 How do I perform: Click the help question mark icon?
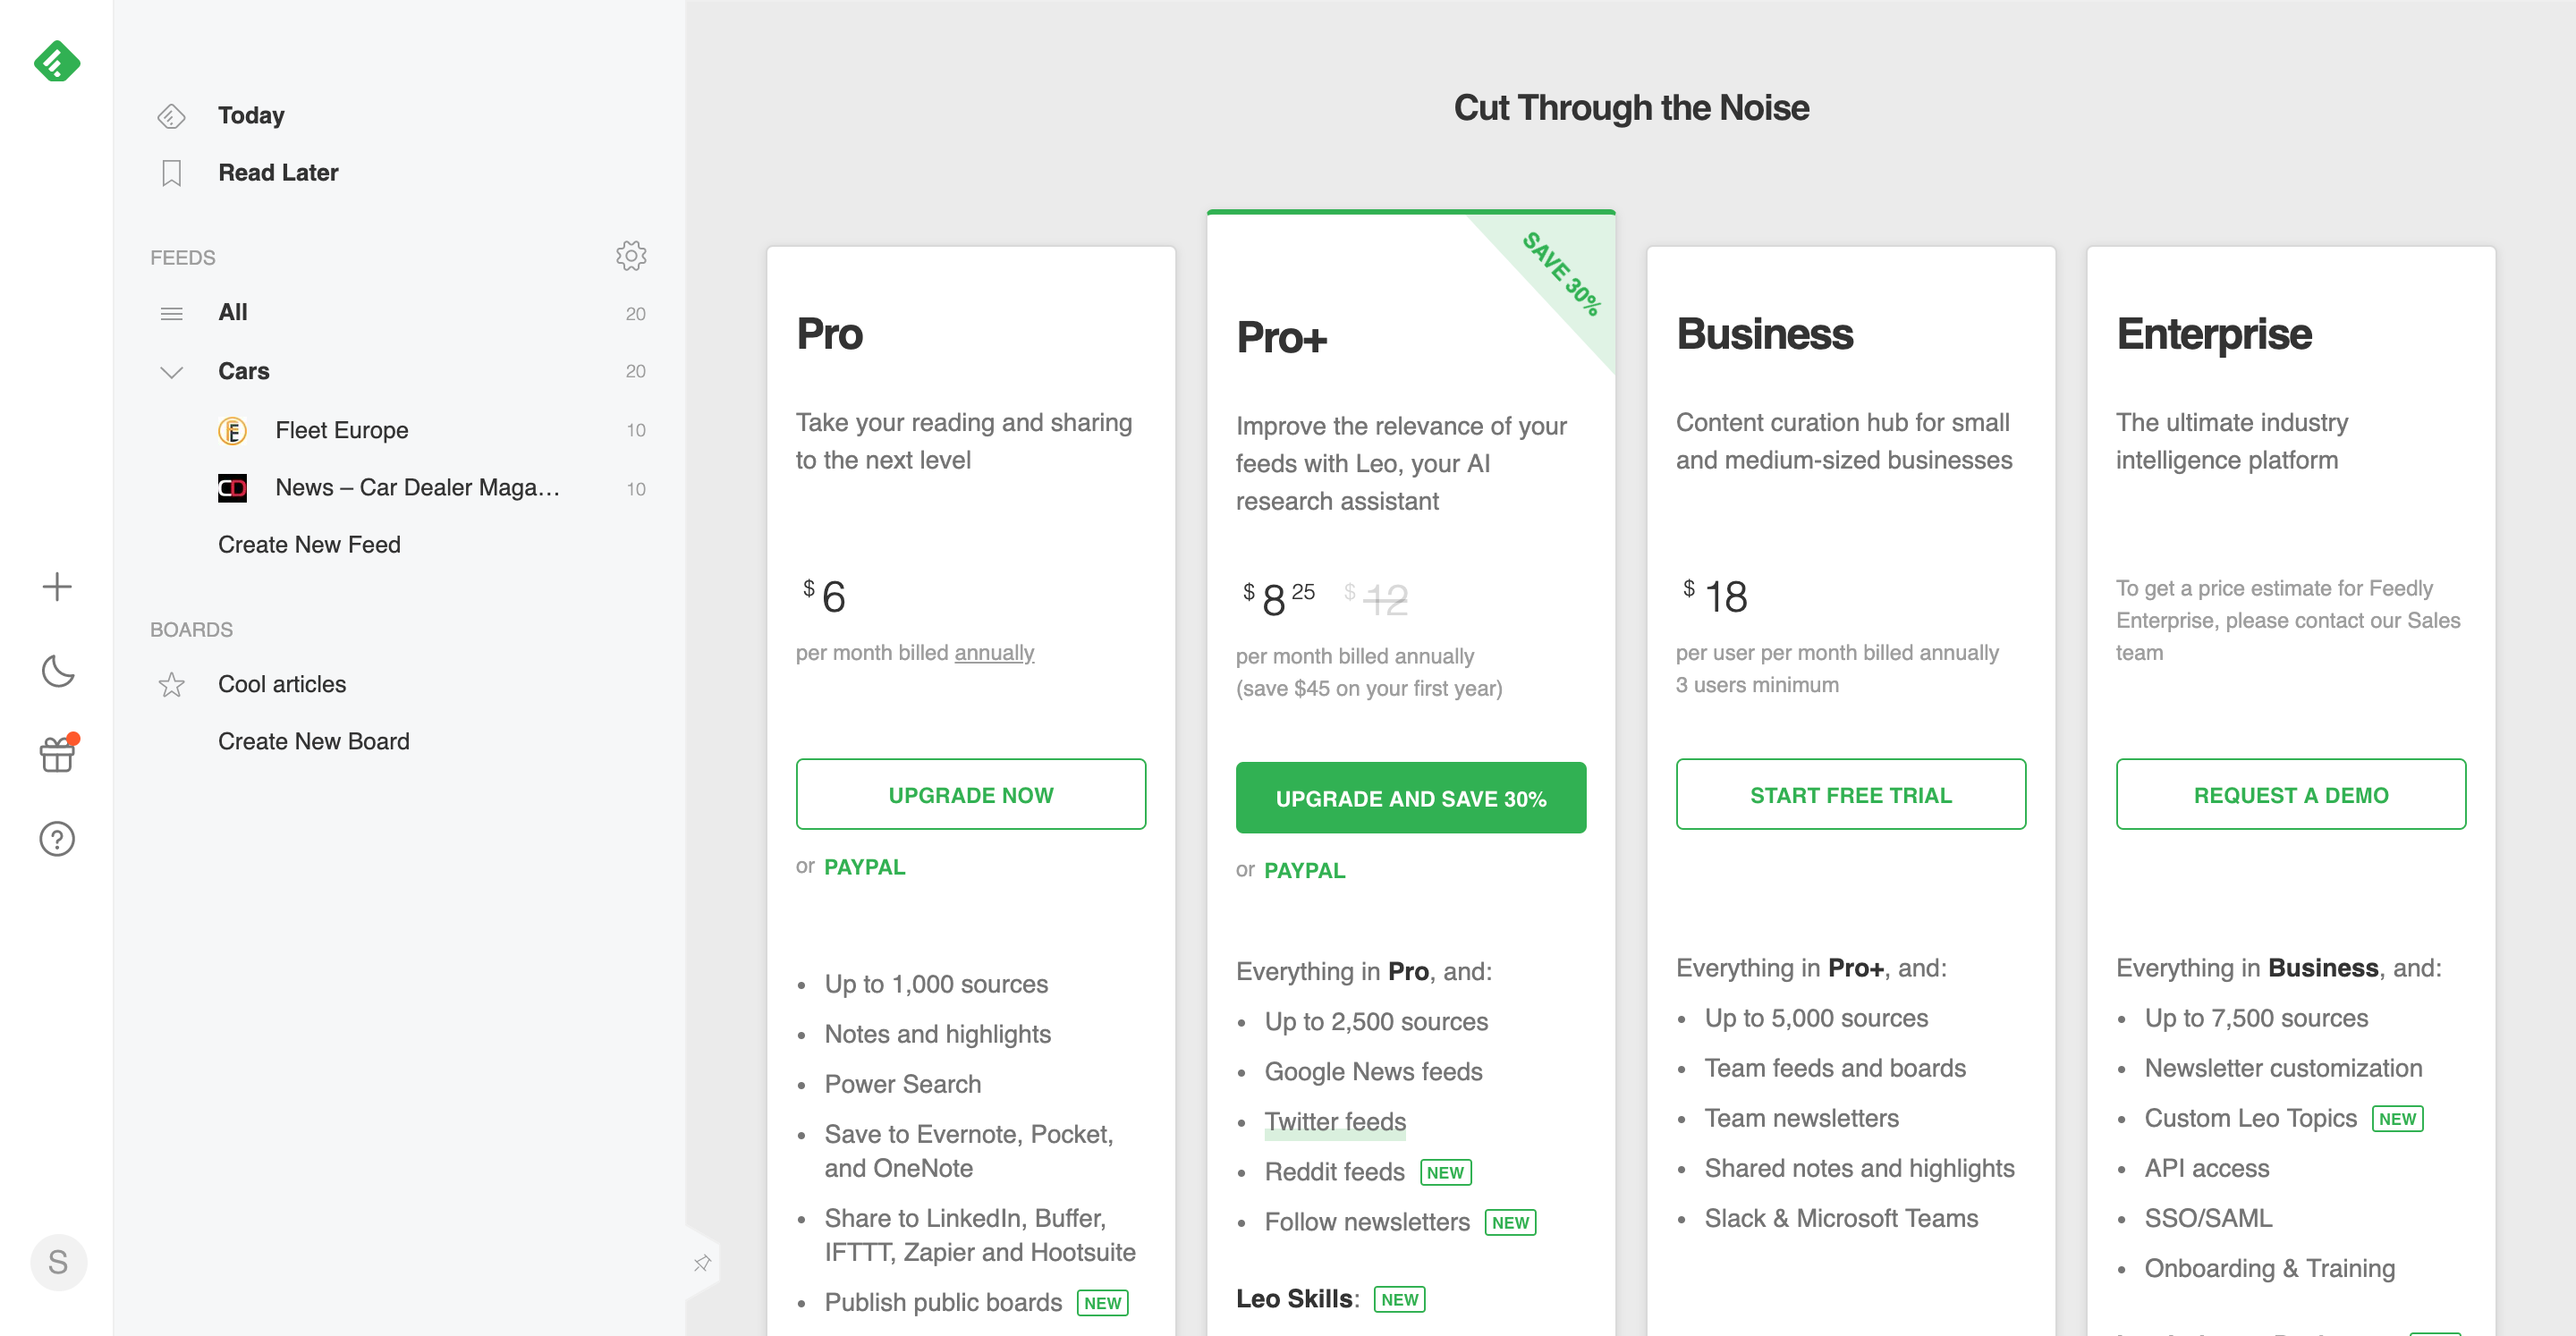(x=56, y=837)
